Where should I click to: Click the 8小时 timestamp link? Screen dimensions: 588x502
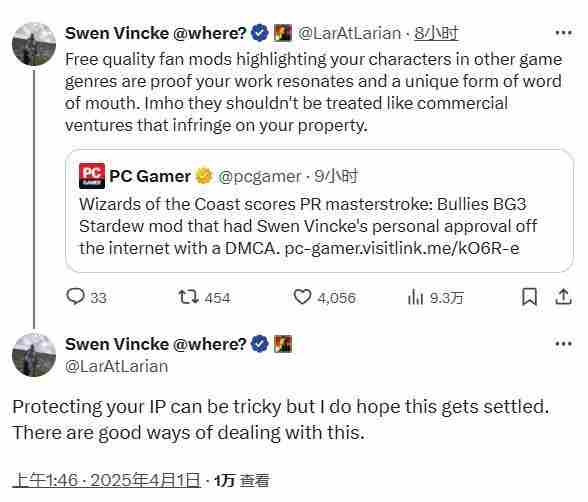[x=436, y=33]
